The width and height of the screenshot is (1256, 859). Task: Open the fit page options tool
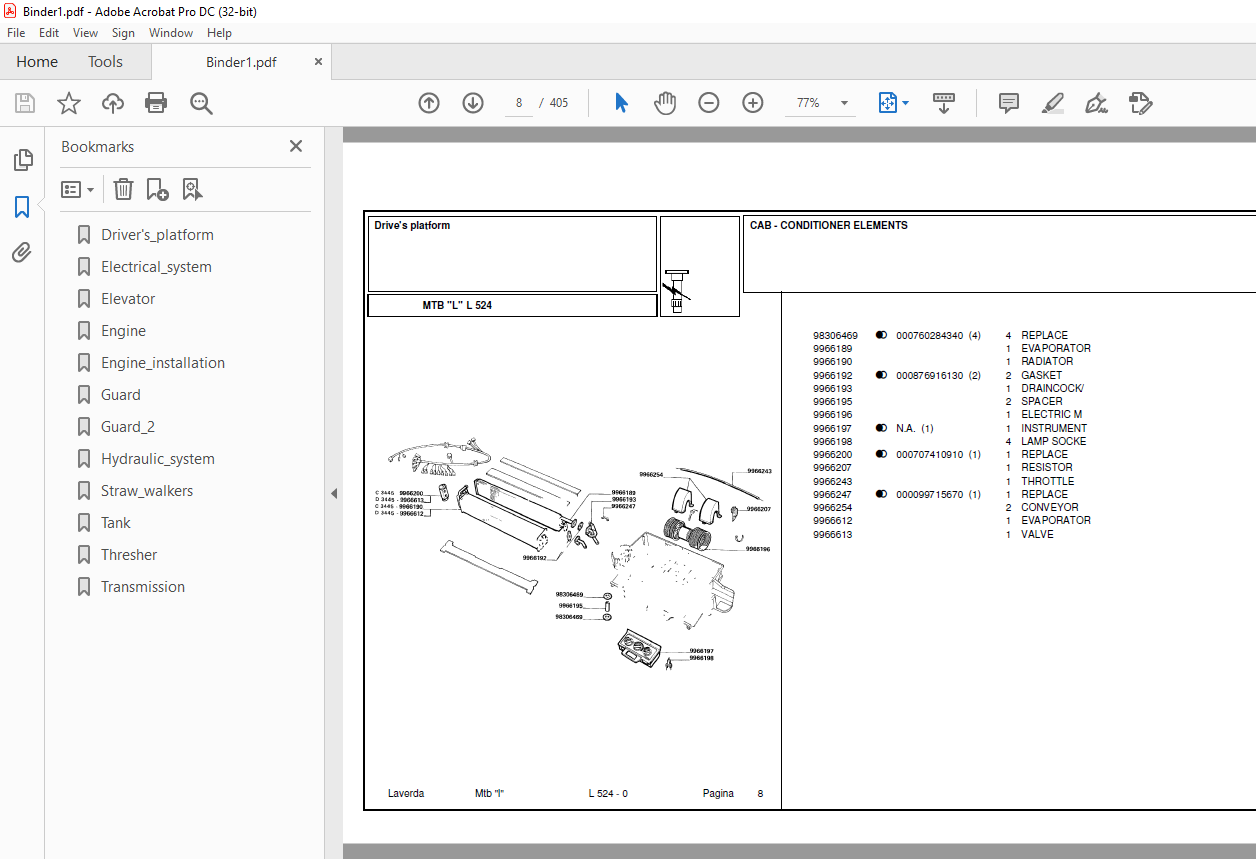893,103
